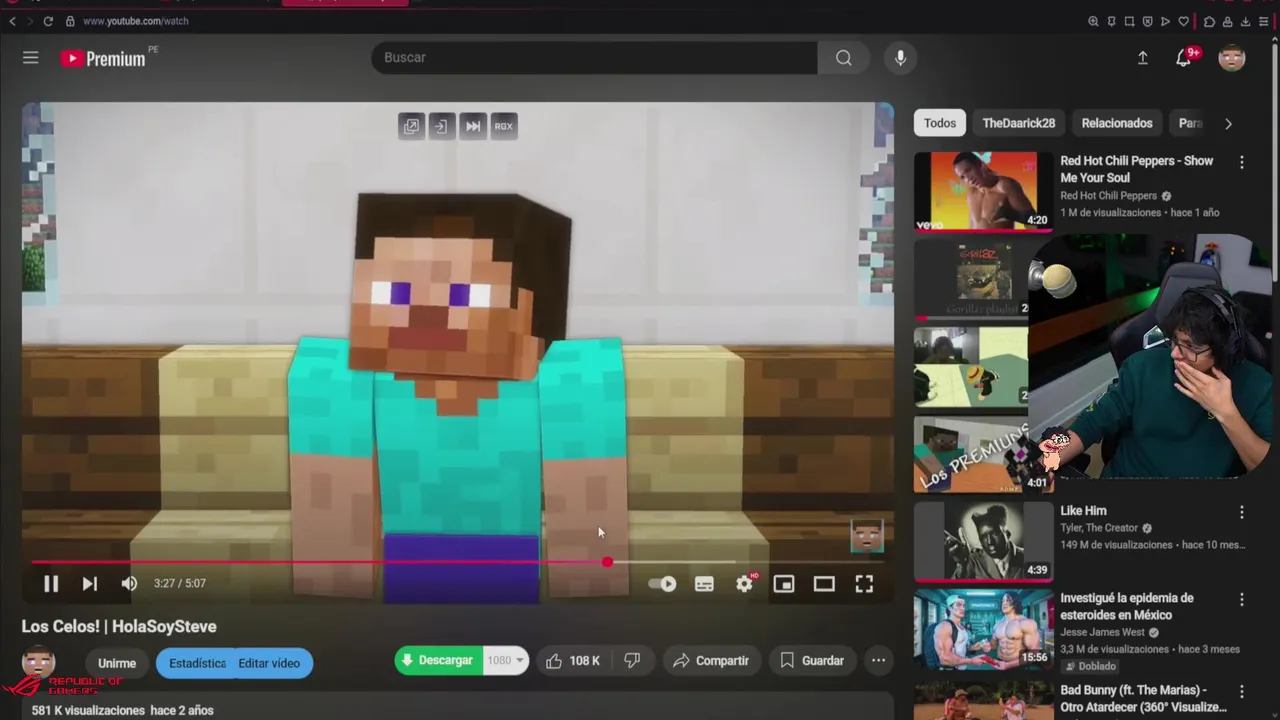Image resolution: width=1280 pixels, height=720 pixels.
Task: Click the red progress scrubber handle
Action: [607, 562]
